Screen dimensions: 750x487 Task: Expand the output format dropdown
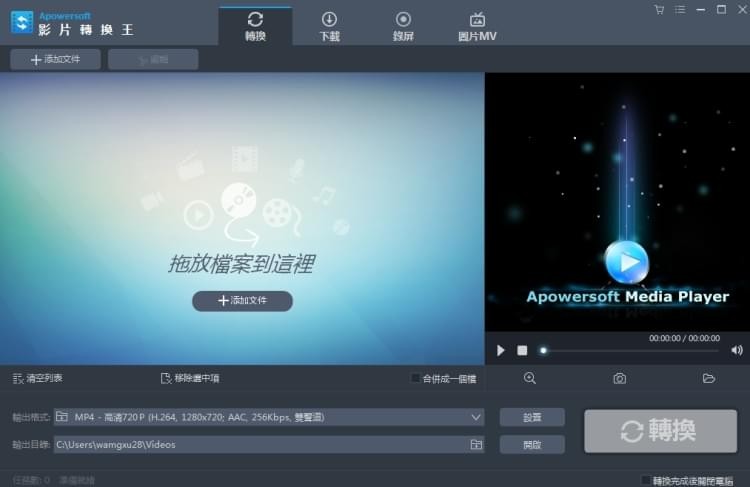(476, 417)
